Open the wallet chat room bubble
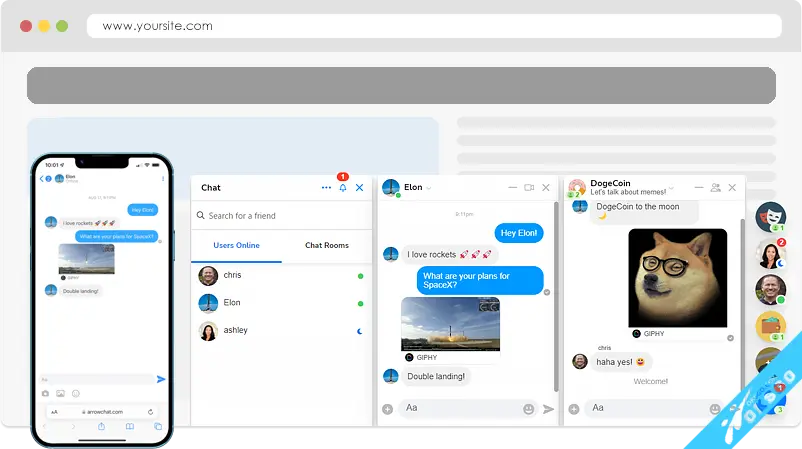Image resolution: width=802 pixels, height=449 pixels. [x=770, y=327]
